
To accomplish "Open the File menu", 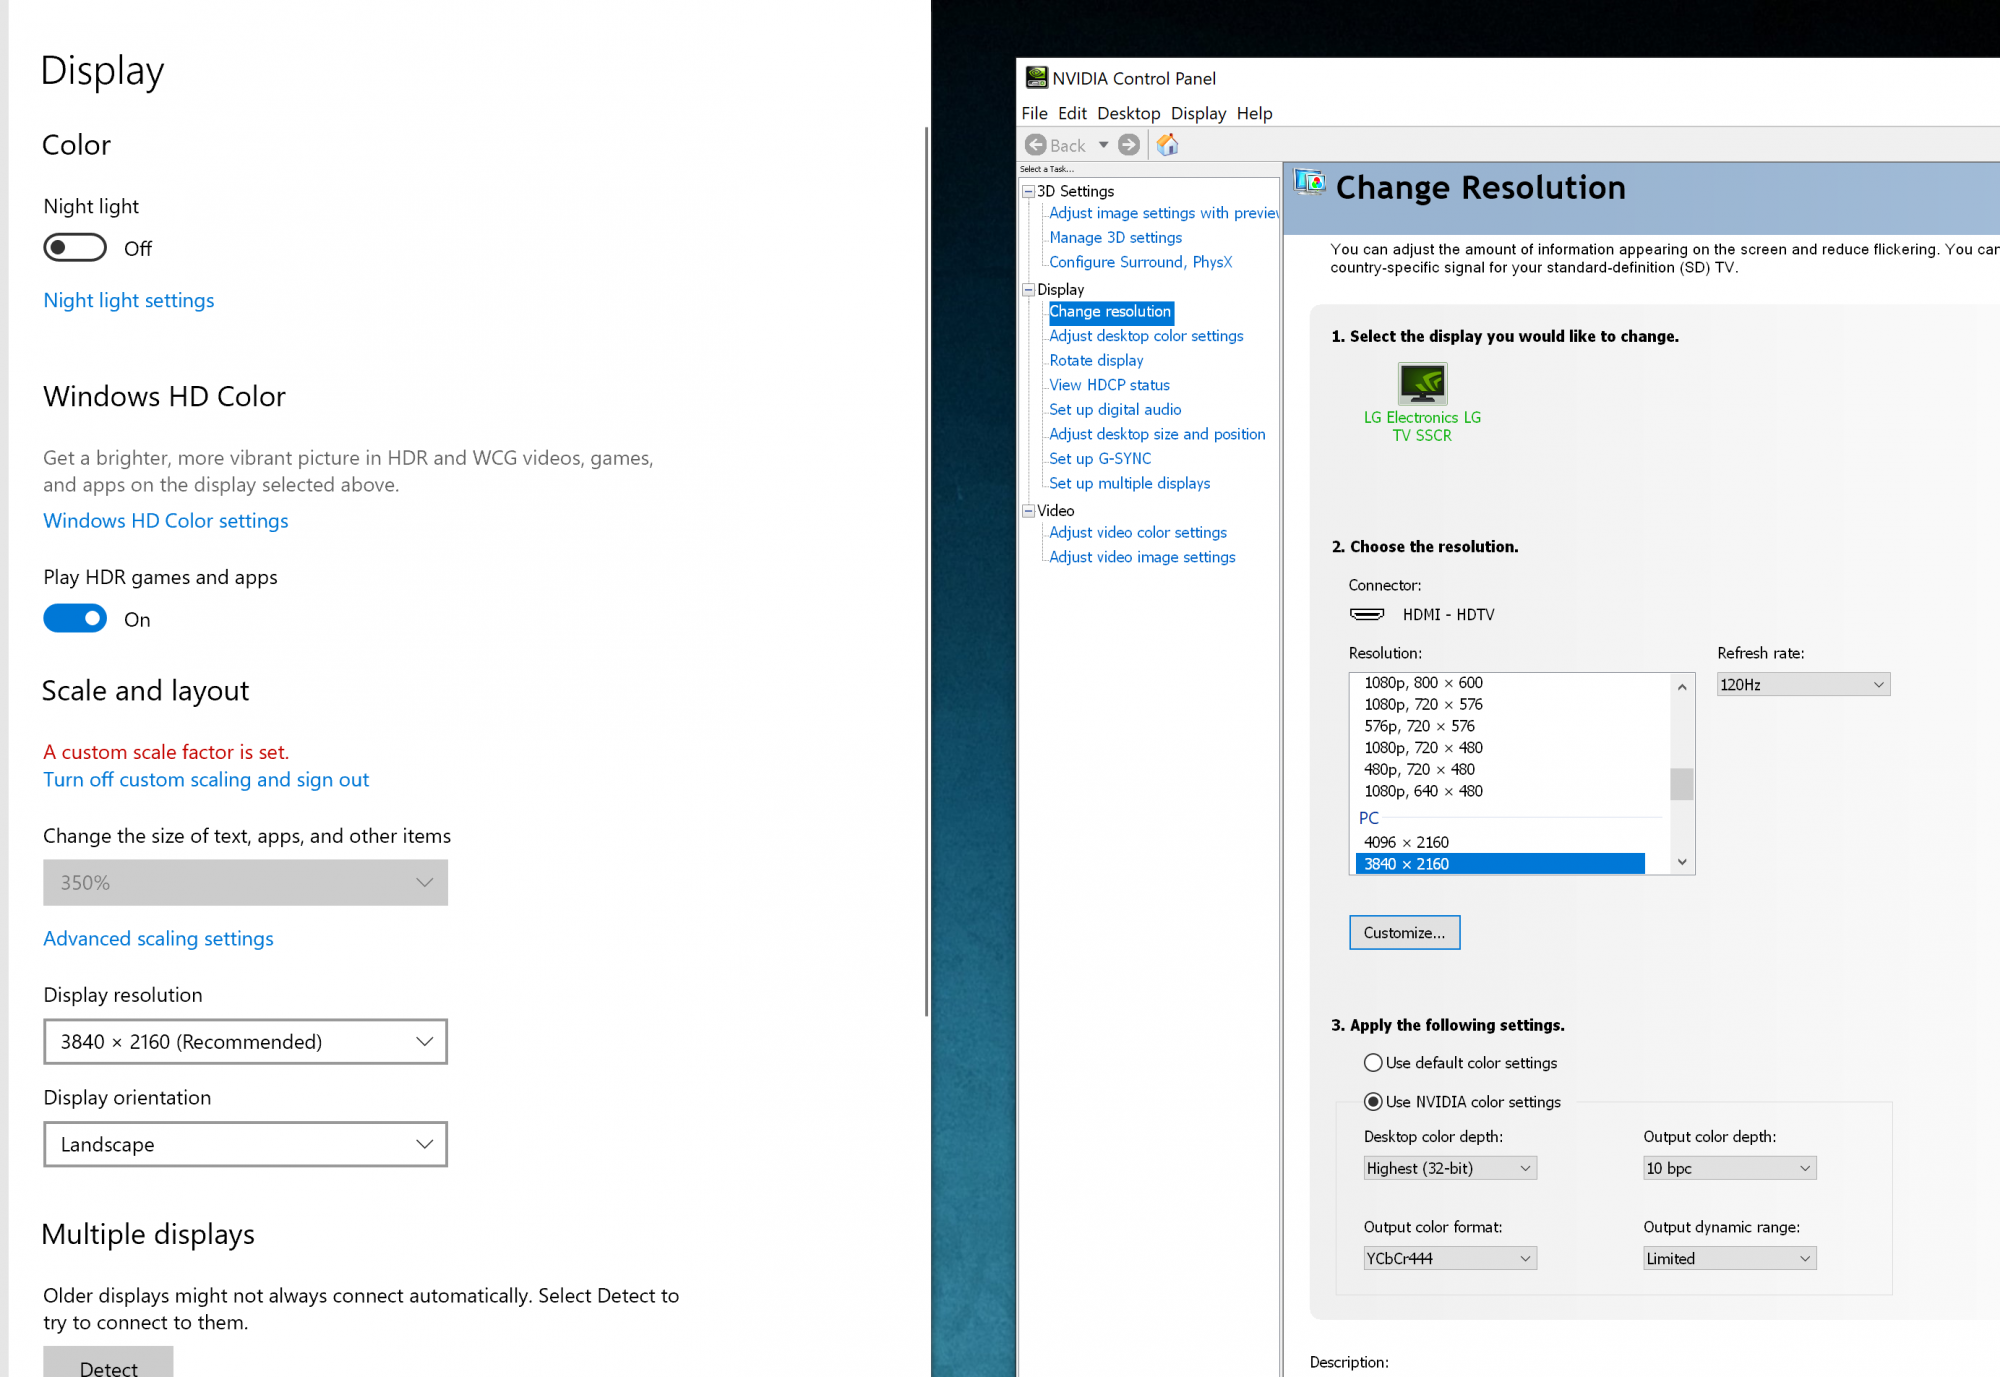I will (x=1034, y=113).
